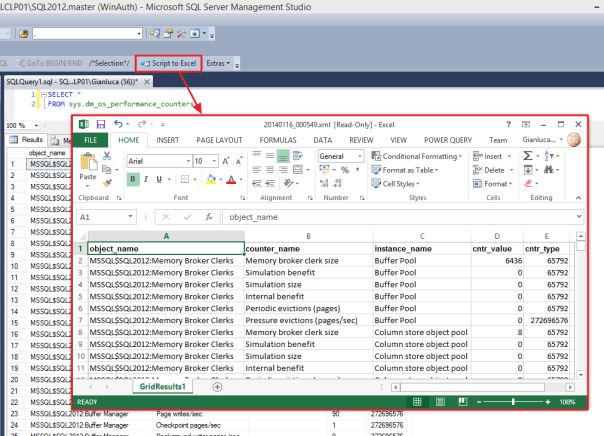Collapse the Excel ribbon with chevron

click(x=578, y=198)
